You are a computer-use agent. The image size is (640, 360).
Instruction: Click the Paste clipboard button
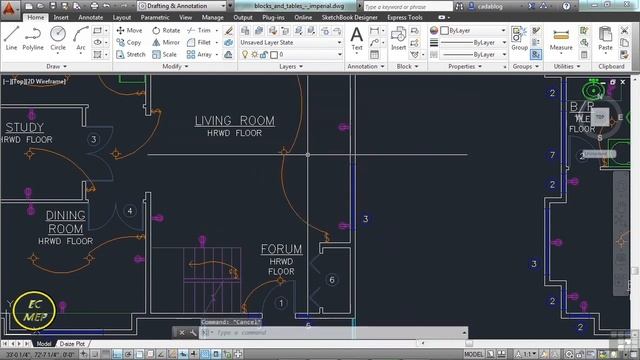605,39
